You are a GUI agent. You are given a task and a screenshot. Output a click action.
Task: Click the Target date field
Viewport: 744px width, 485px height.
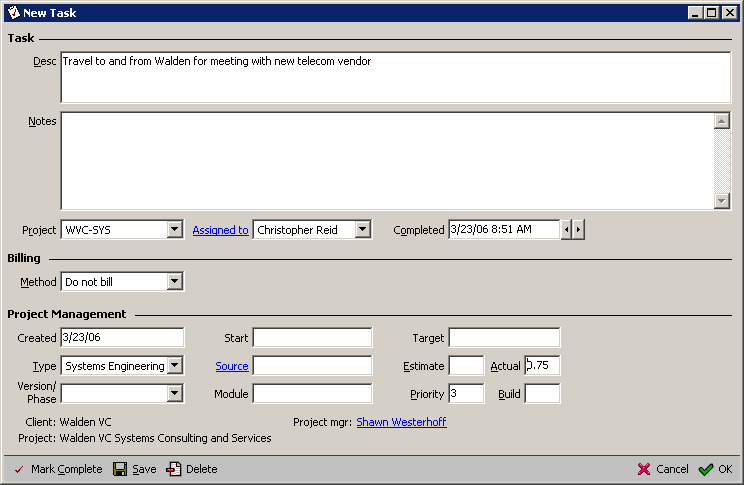504,338
